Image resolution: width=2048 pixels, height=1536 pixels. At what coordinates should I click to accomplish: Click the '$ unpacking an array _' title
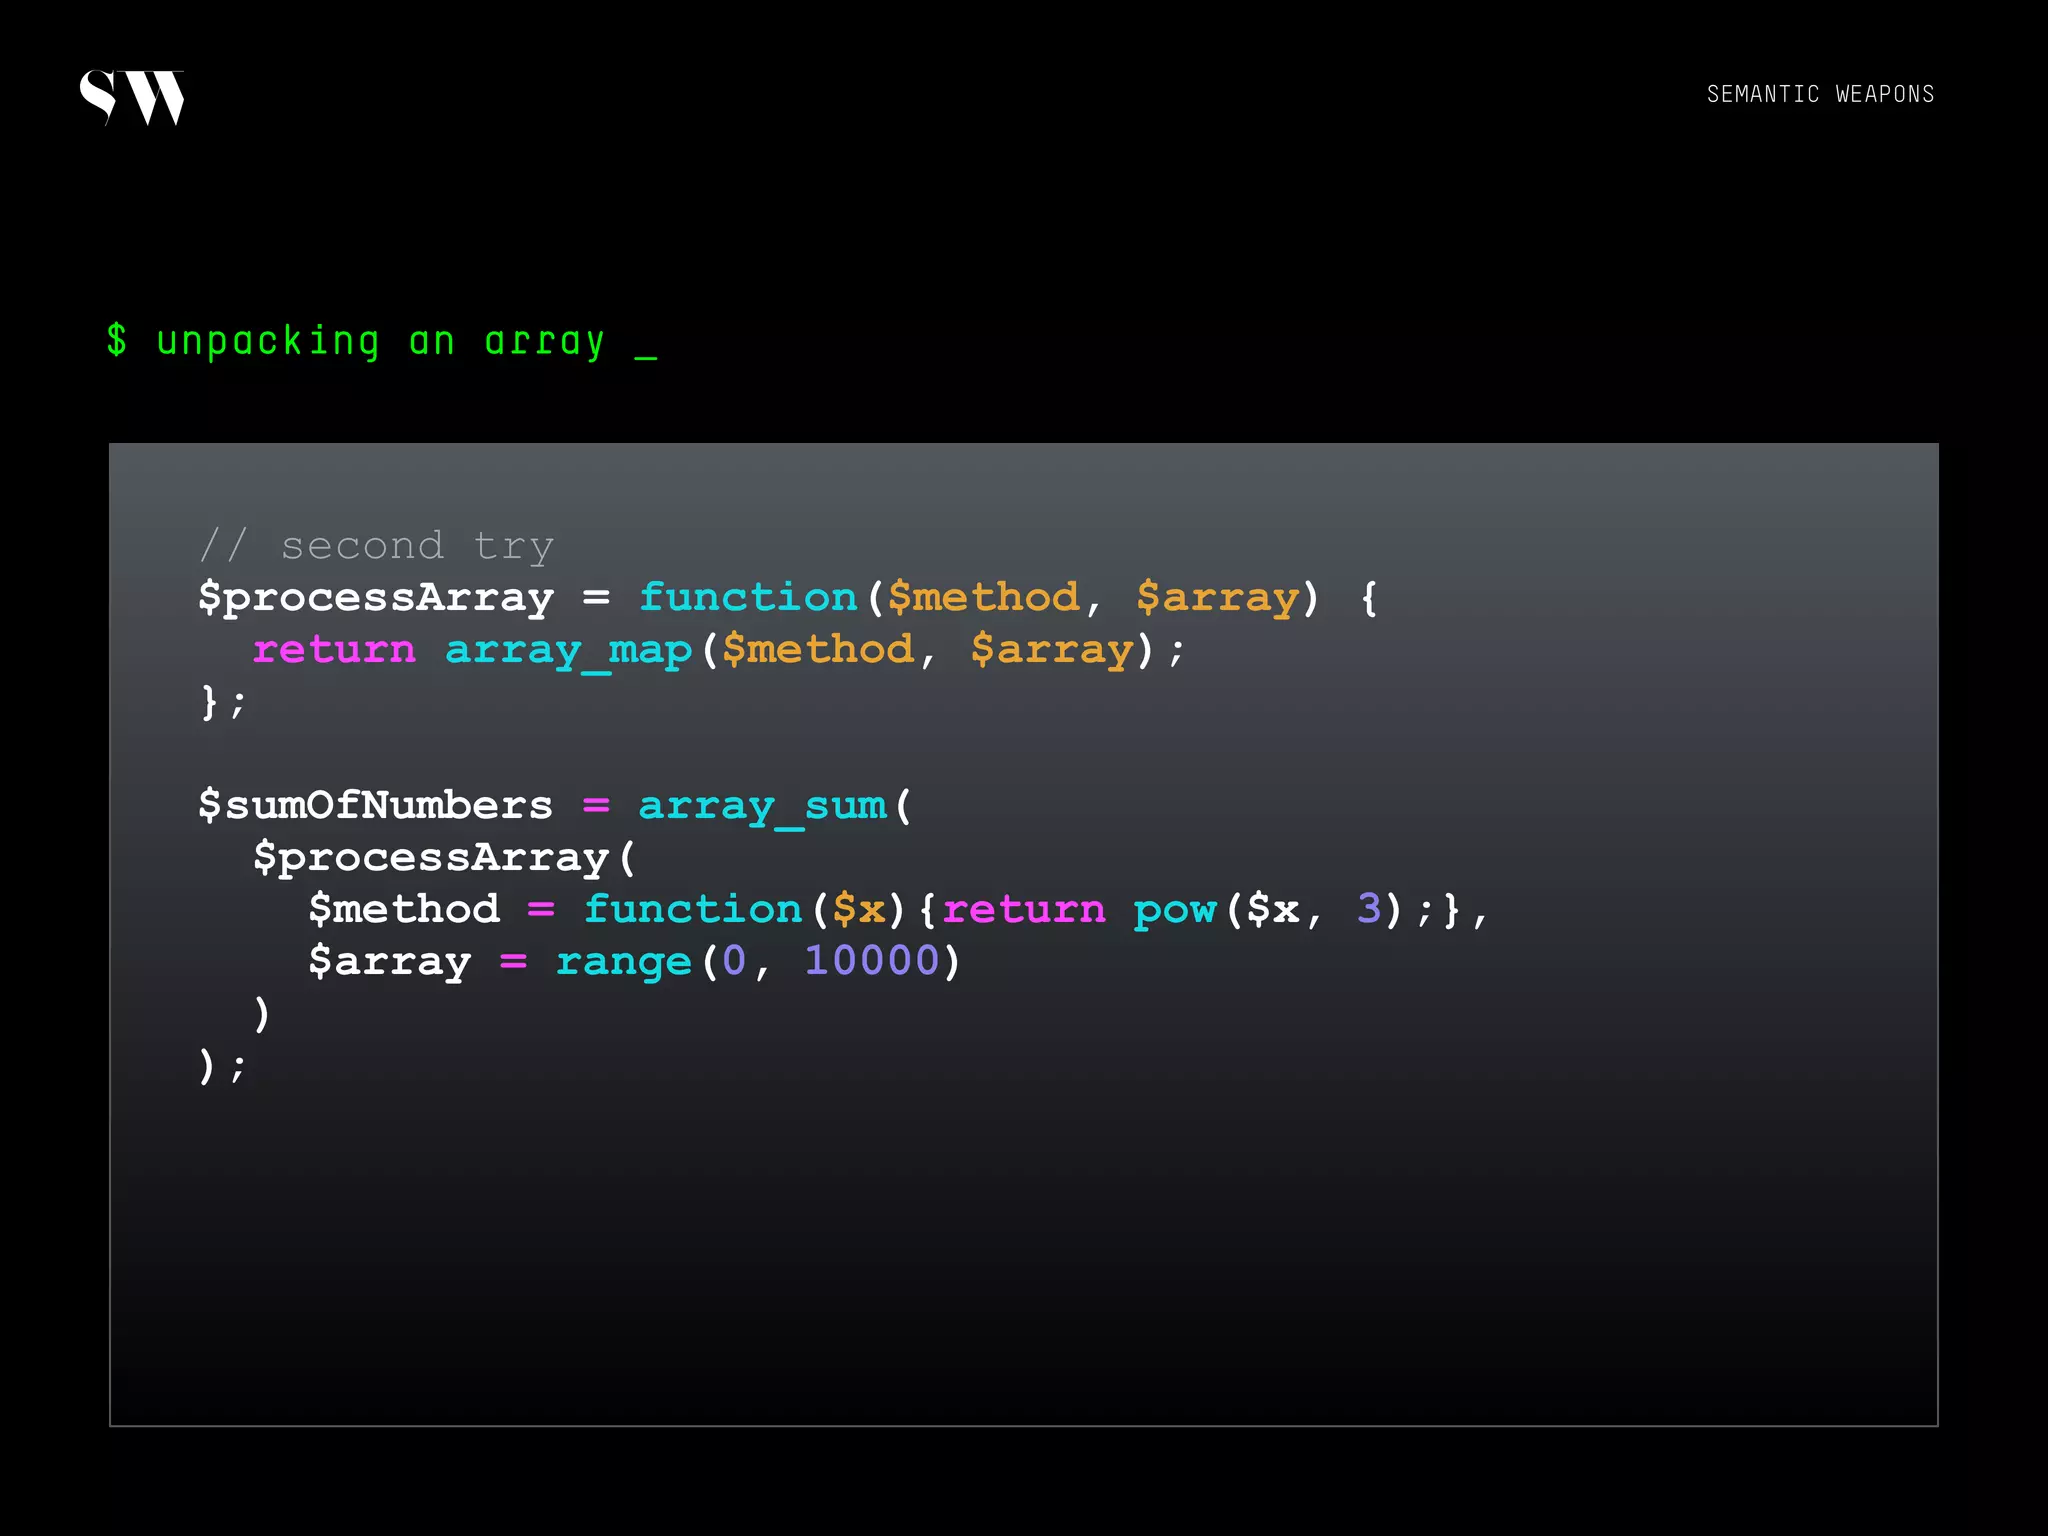coord(382,342)
